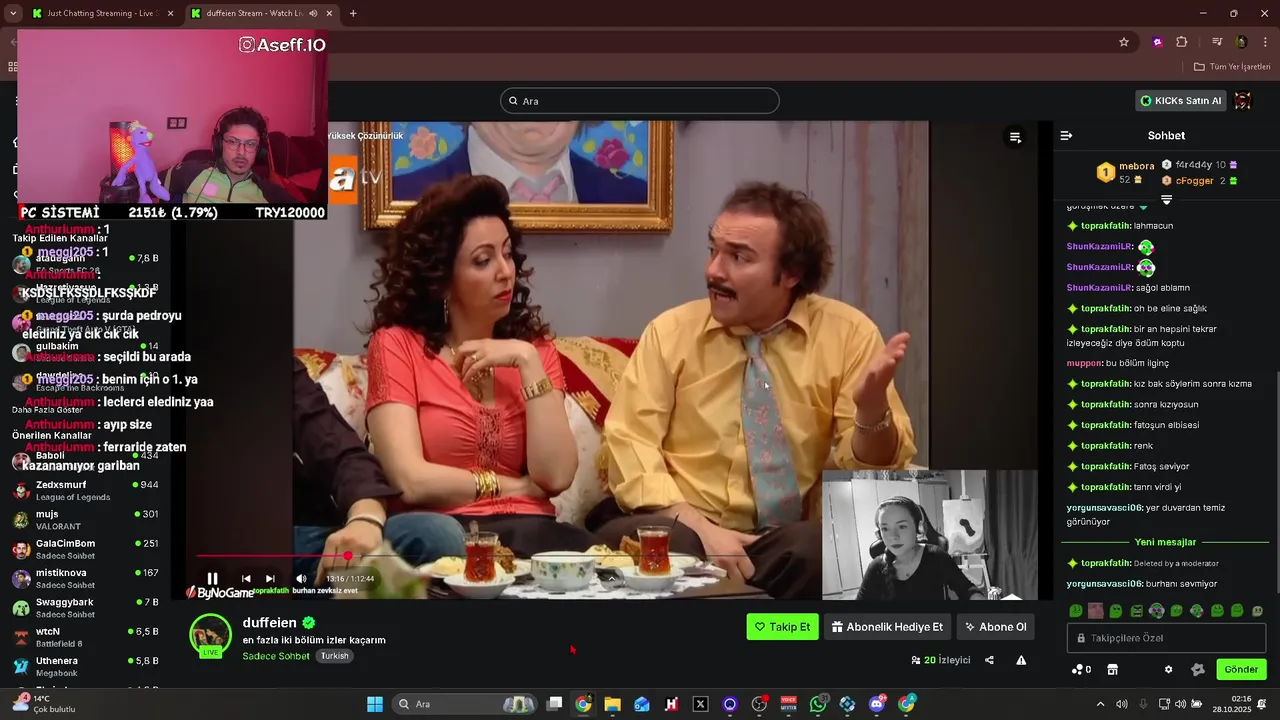Screen dimensions: 1280x720
Task: Open toprakfatih's lahmacun chat message username
Action: [x=1105, y=226]
